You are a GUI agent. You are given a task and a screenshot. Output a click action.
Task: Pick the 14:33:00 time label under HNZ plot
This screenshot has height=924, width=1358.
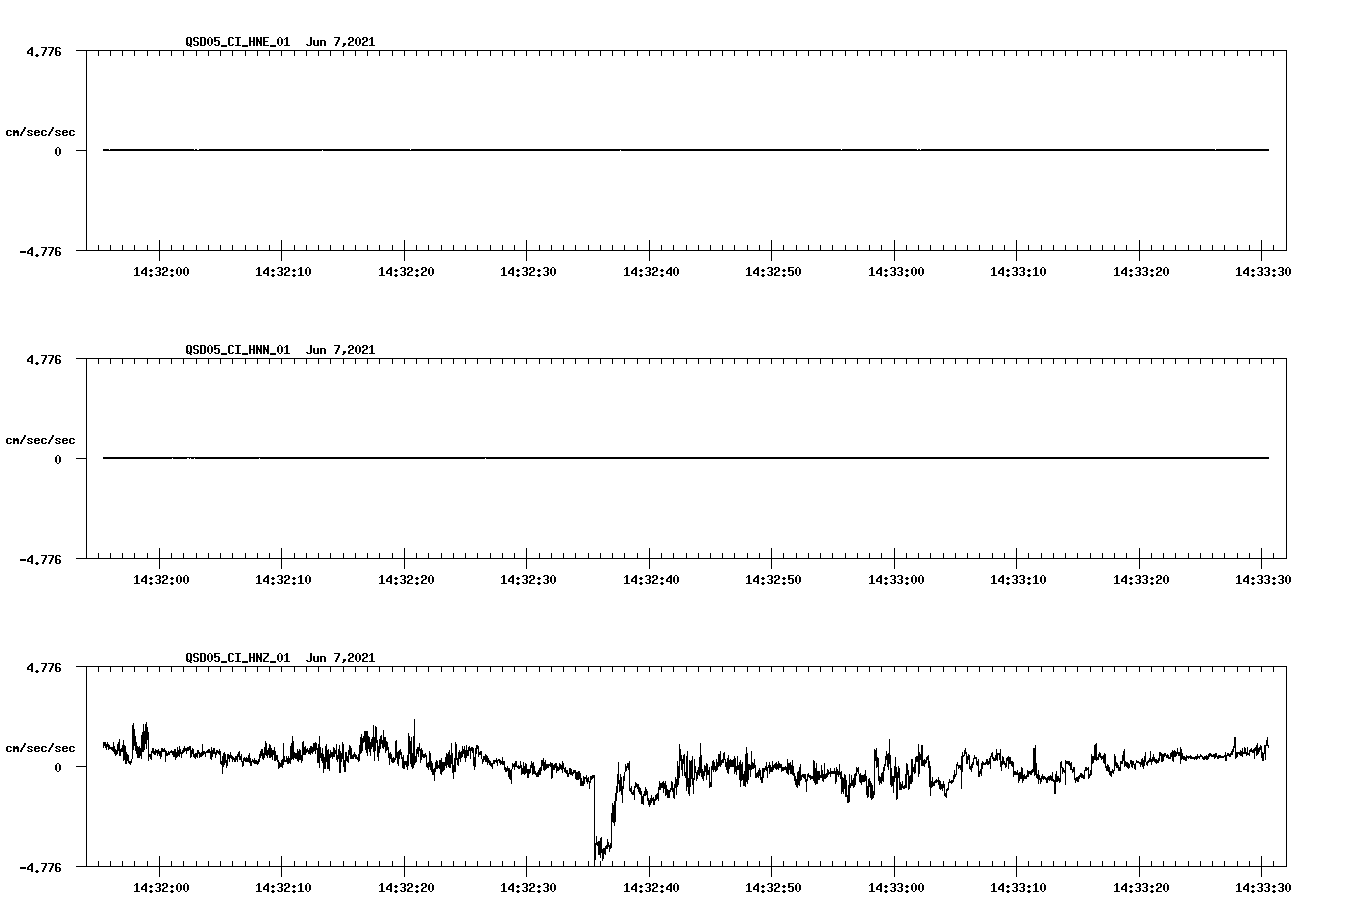896,887
